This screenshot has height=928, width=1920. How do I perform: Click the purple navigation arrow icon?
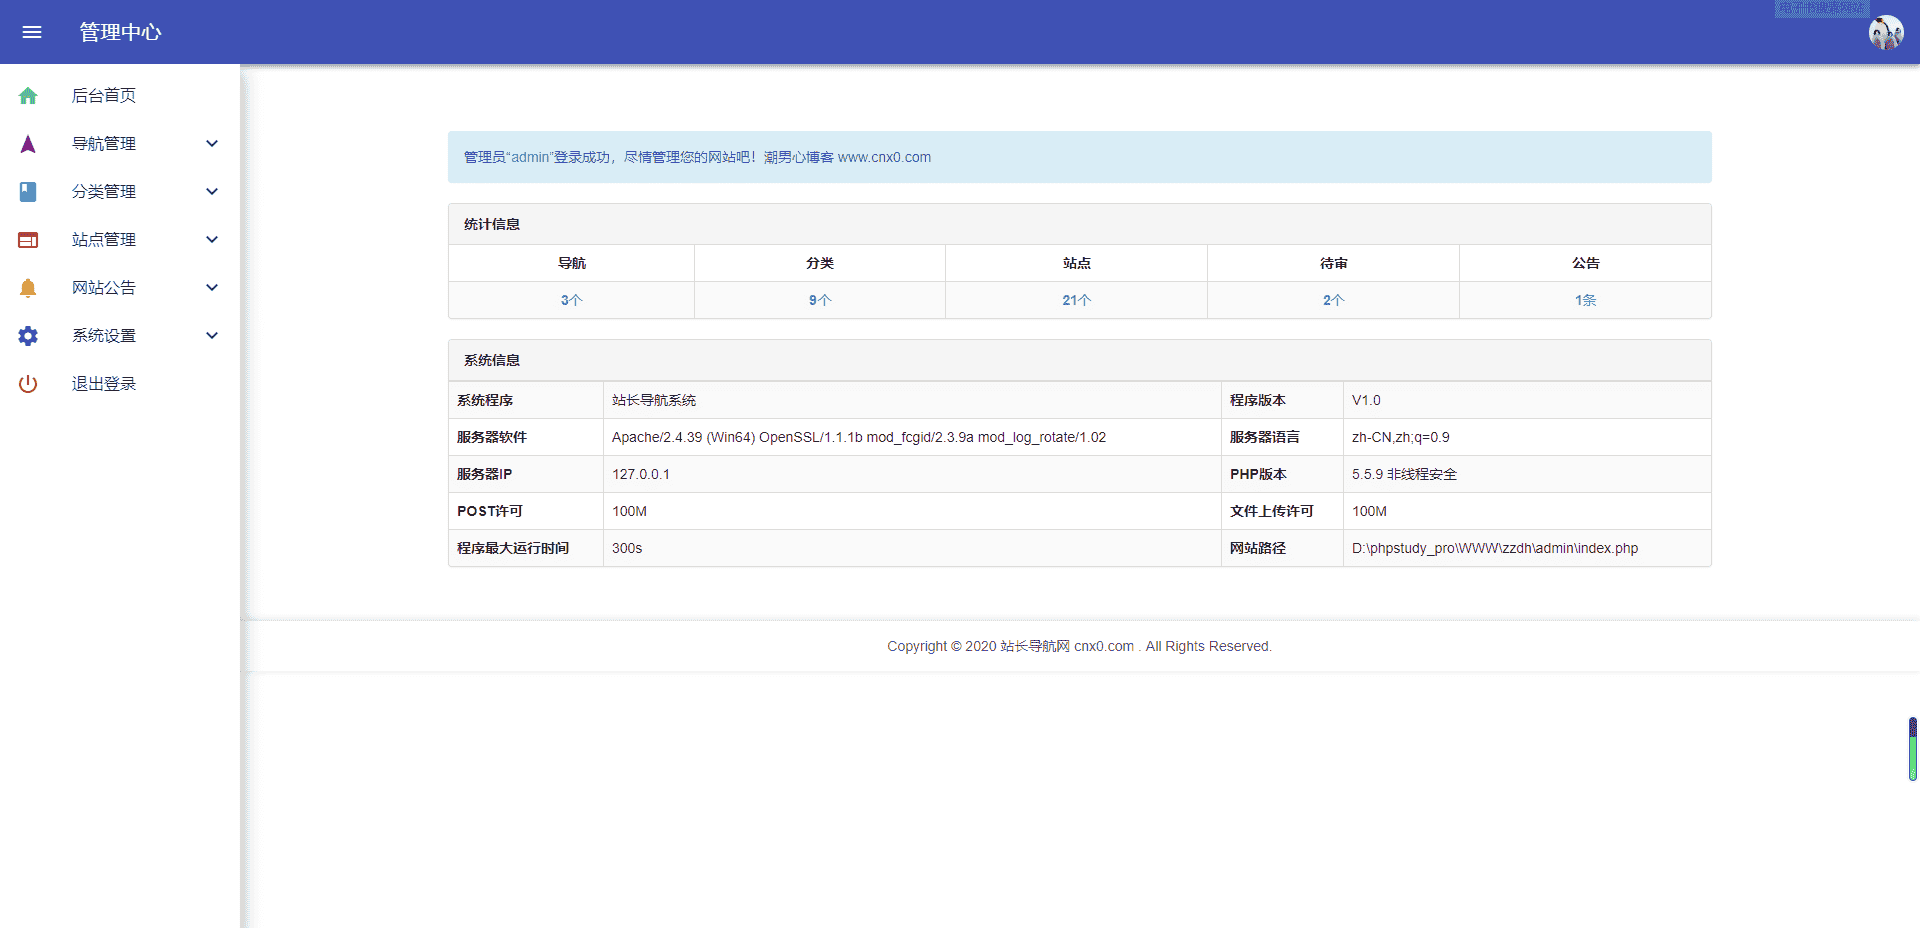[28, 144]
